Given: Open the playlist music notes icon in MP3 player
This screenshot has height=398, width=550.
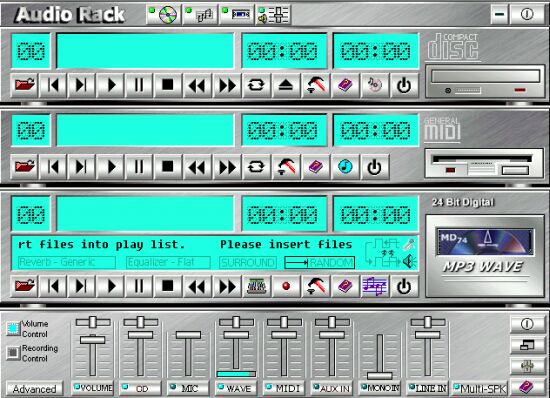Looking at the screenshot, I should [374, 286].
